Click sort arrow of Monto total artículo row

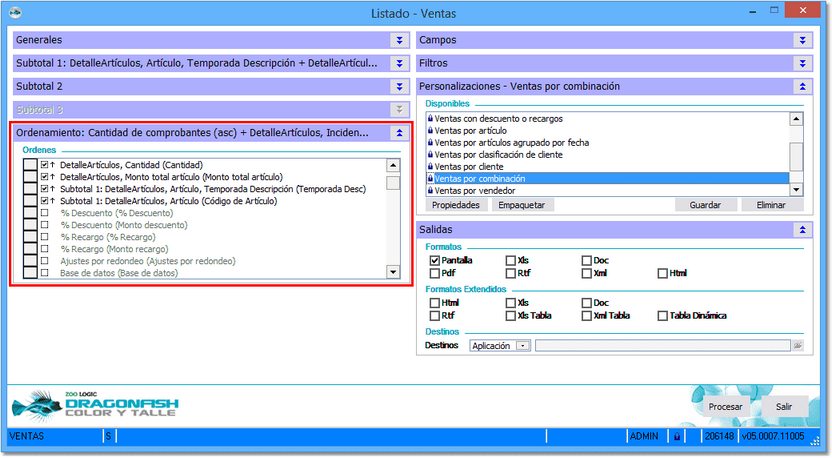(53, 176)
